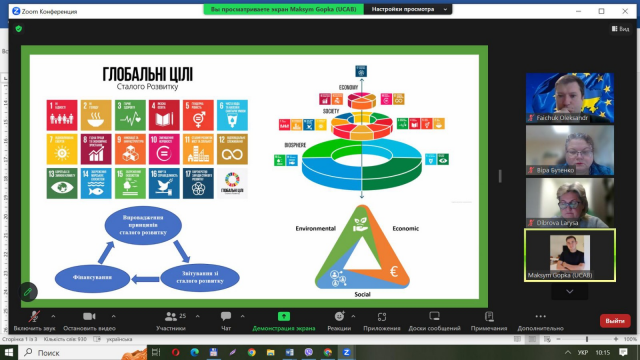
Task: Open File Explorer from taskbar
Action: (x=271, y=352)
